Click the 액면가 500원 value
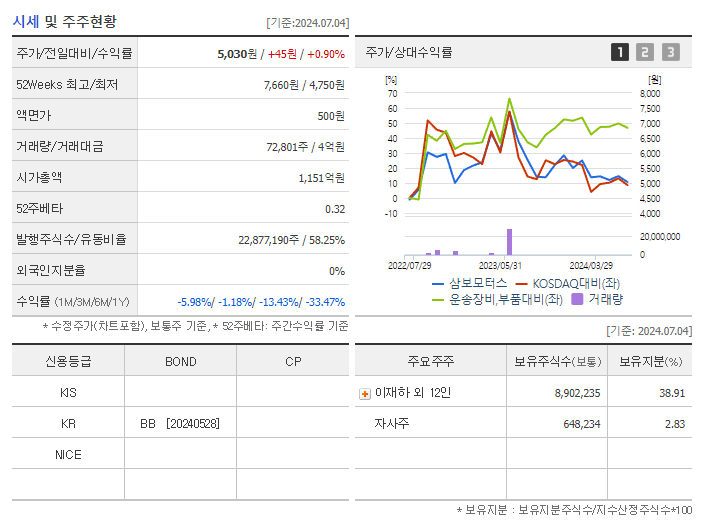The width and height of the screenshot is (702, 525). pos(331,116)
